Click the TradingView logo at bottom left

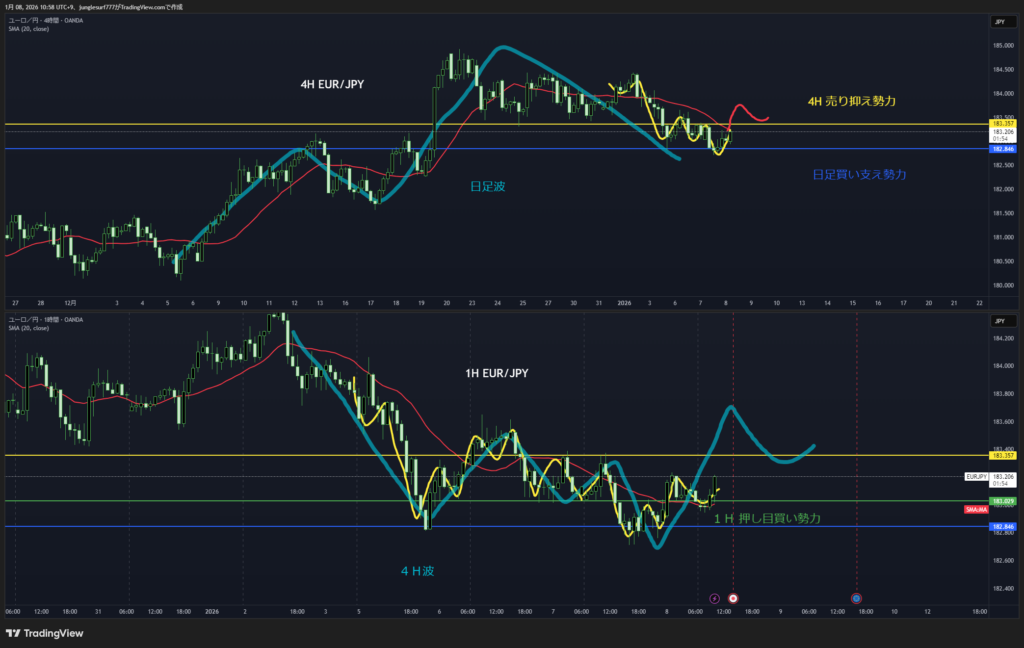point(44,633)
